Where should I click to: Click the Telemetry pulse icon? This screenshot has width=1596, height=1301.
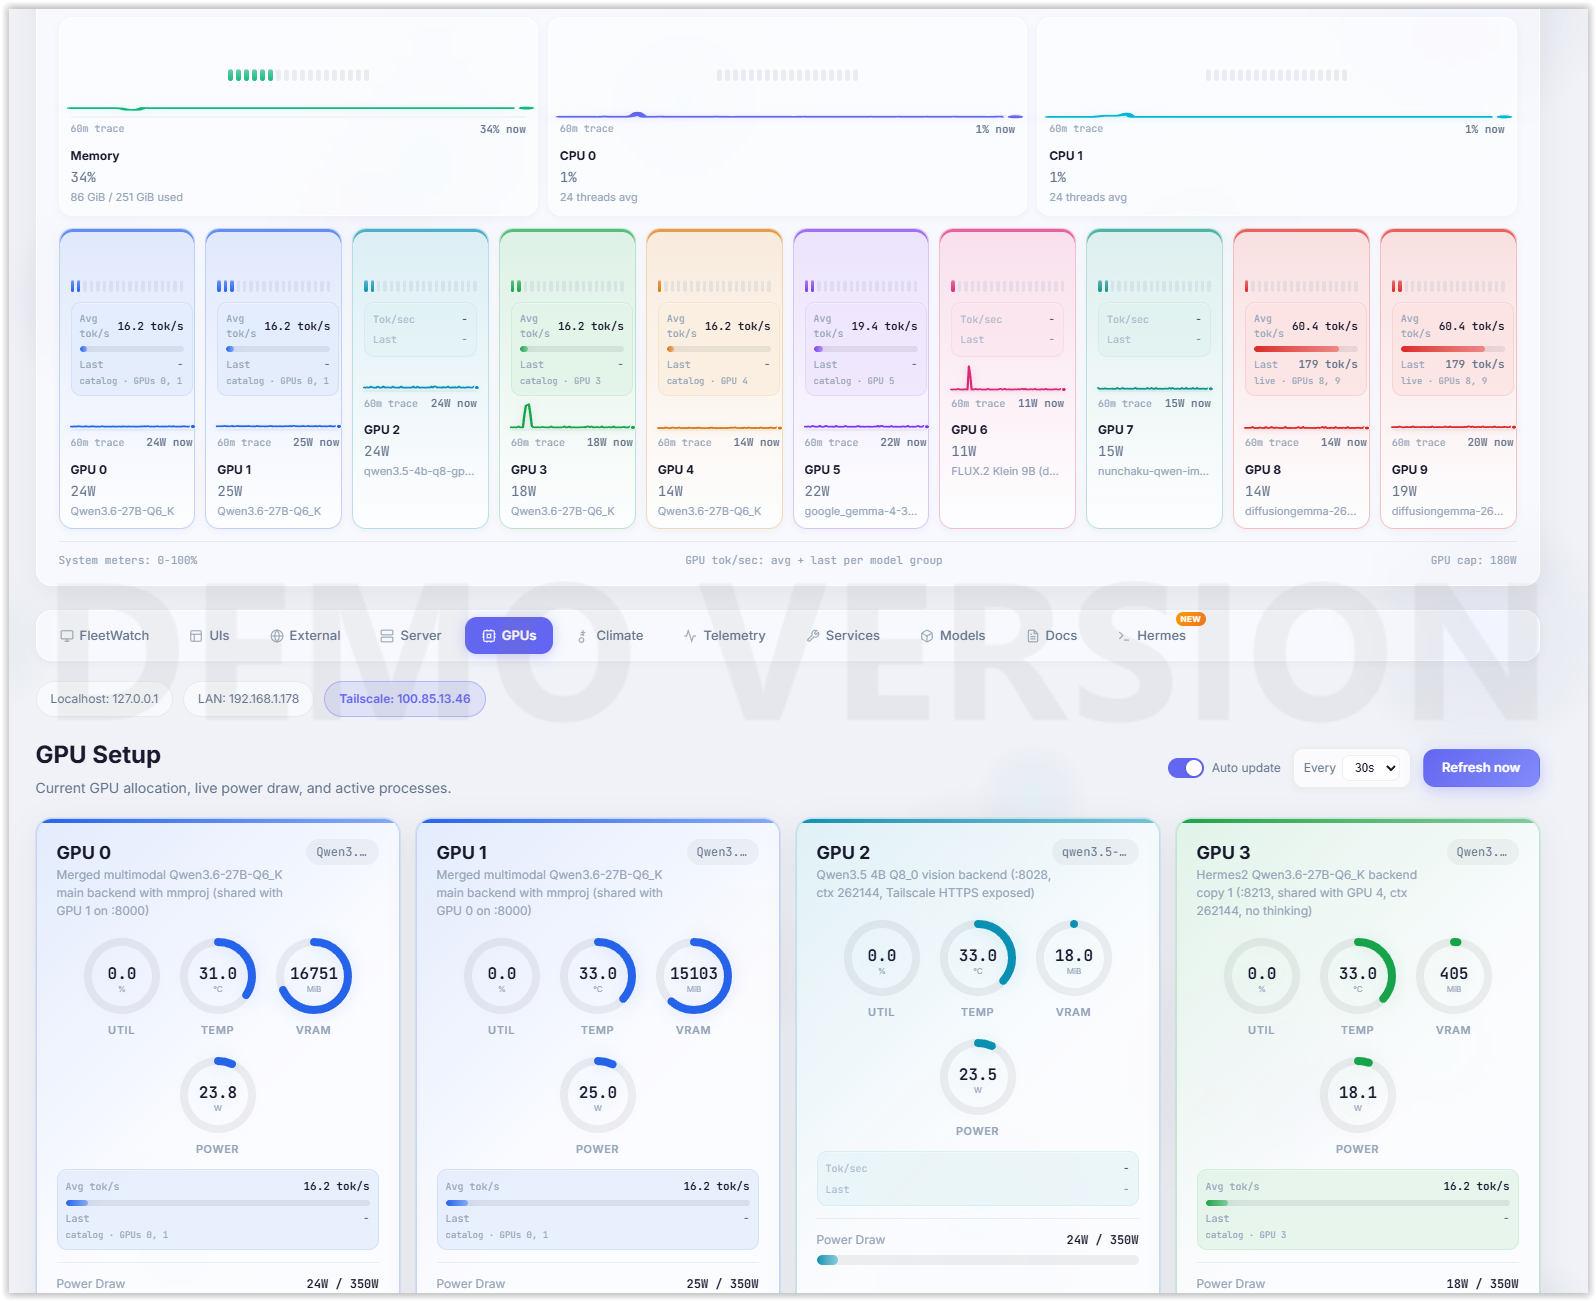coord(690,636)
